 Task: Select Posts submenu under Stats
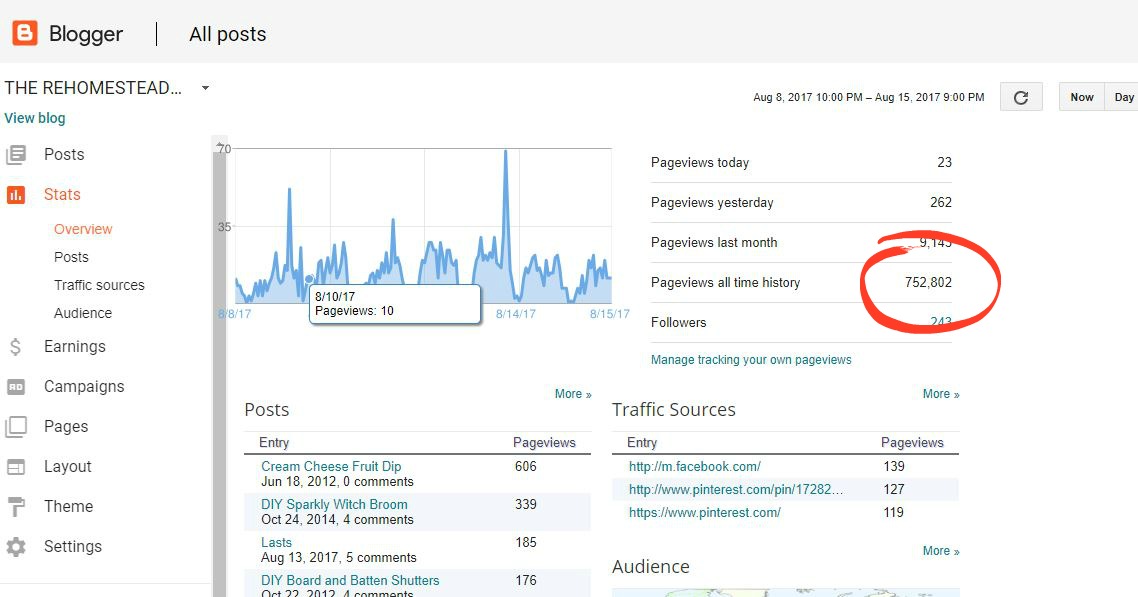71,258
